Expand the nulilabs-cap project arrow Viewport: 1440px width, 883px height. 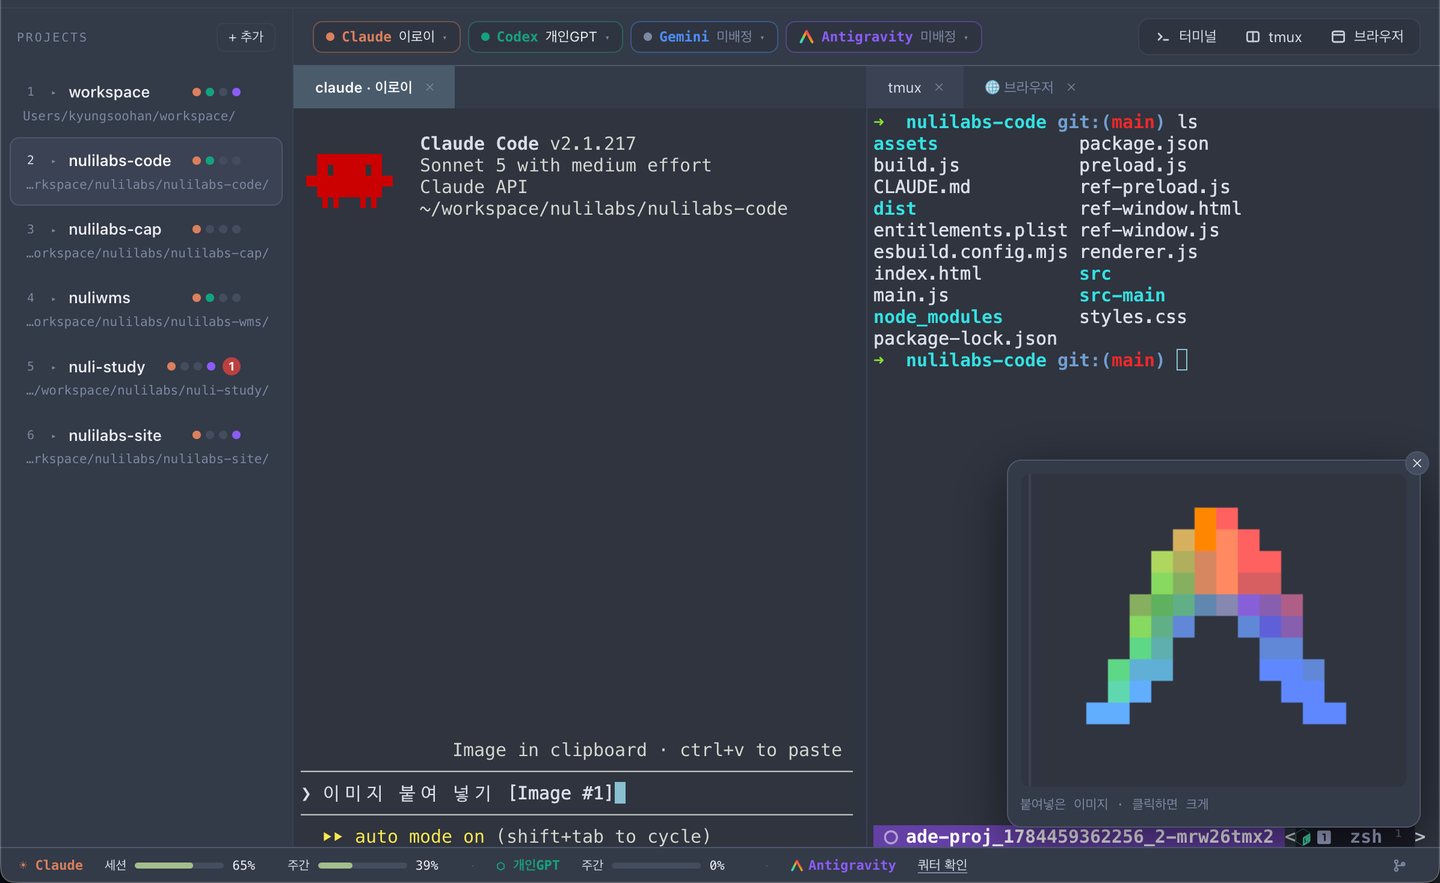pyautogui.click(x=53, y=230)
